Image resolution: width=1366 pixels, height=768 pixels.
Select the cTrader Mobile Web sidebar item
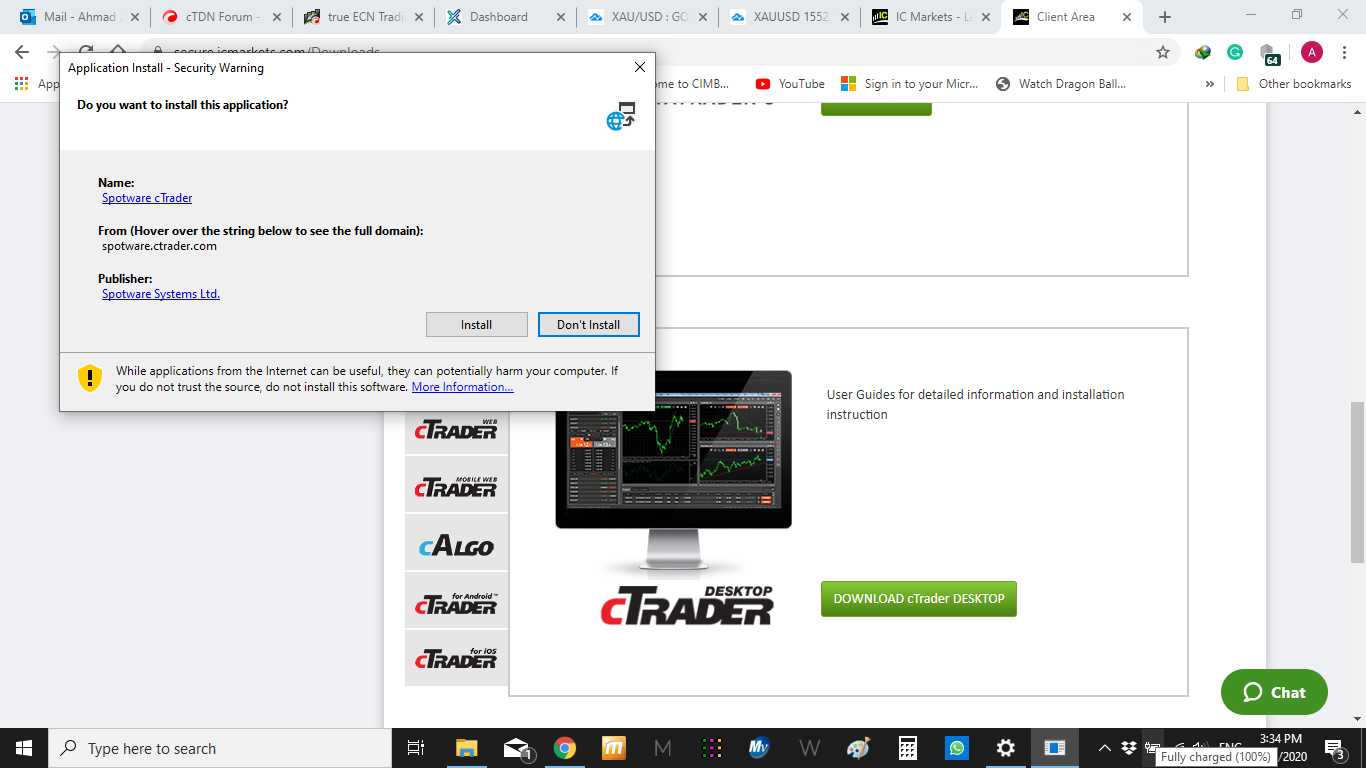pyautogui.click(x=456, y=485)
